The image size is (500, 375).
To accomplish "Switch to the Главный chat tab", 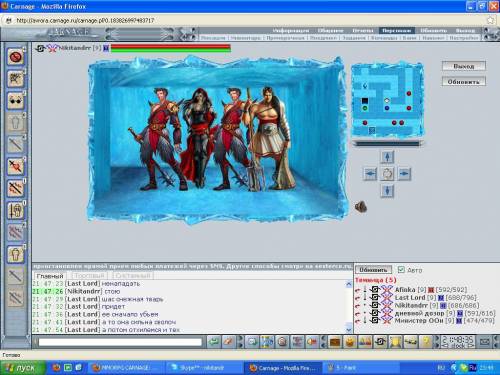I will (x=50, y=276).
